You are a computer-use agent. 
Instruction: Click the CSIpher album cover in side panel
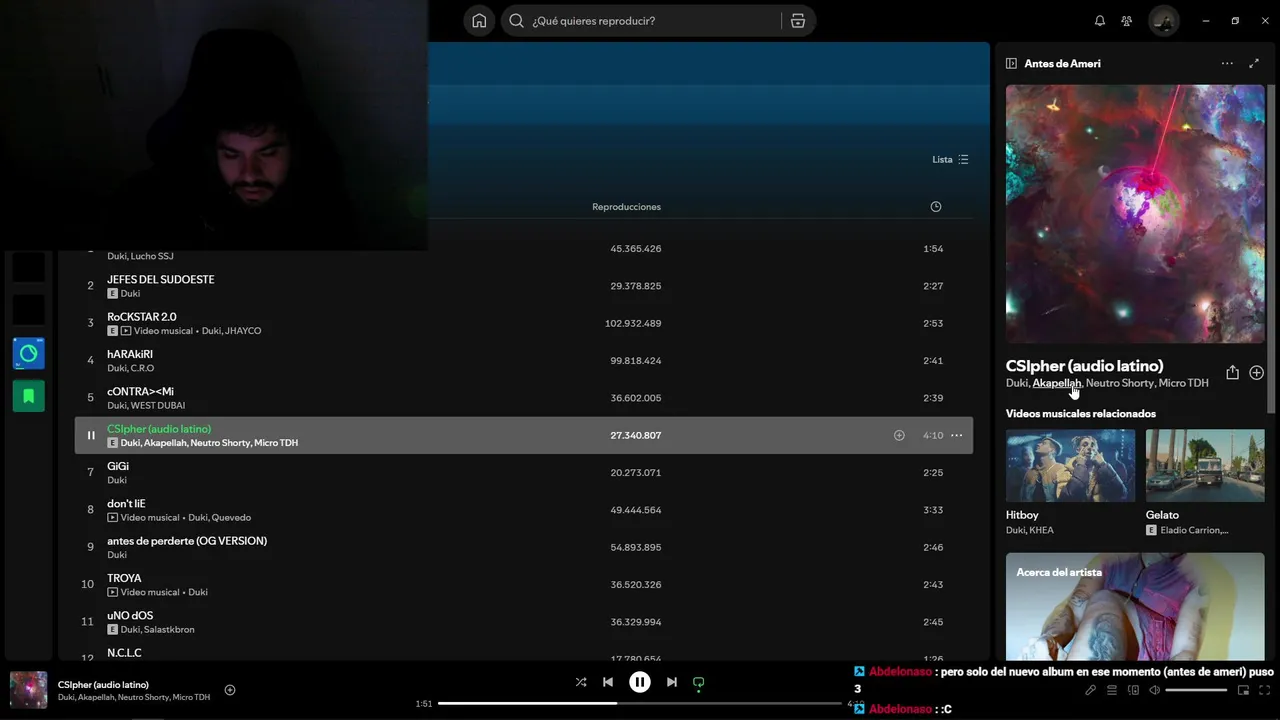point(1135,214)
